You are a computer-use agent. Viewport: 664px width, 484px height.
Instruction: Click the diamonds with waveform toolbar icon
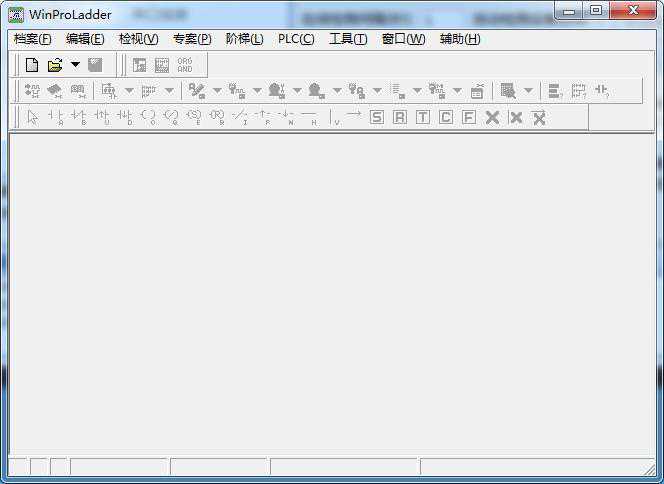click(32, 91)
